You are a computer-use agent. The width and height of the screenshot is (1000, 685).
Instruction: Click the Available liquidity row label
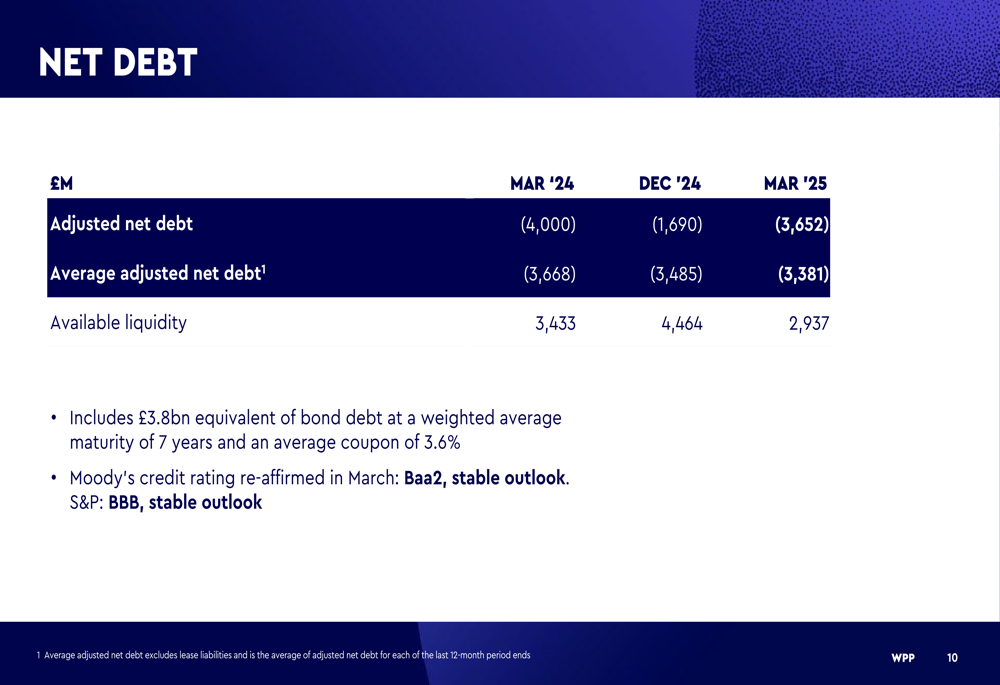tap(119, 323)
